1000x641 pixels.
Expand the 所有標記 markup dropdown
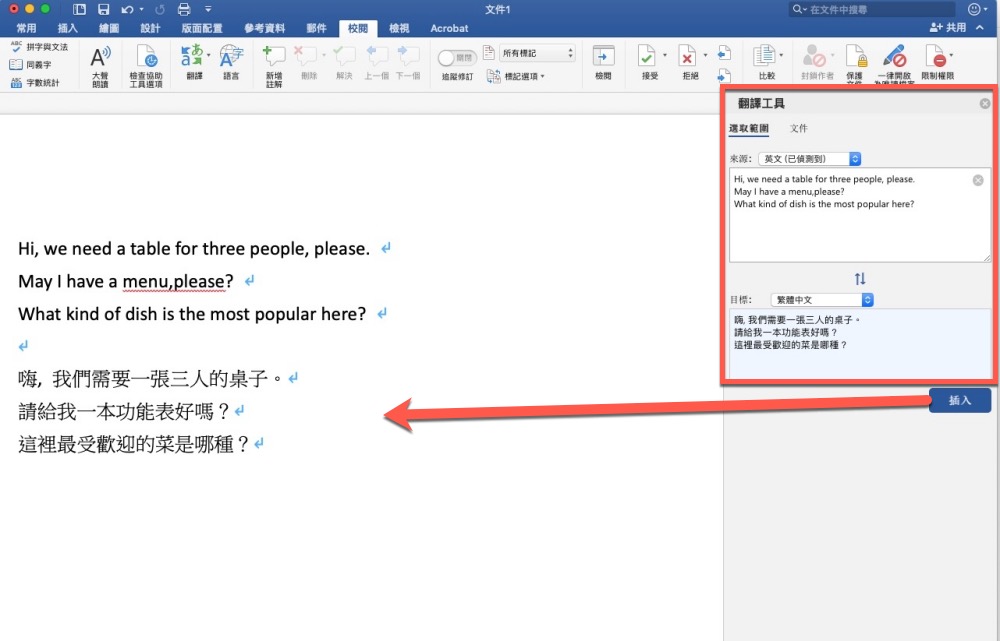(x=538, y=53)
